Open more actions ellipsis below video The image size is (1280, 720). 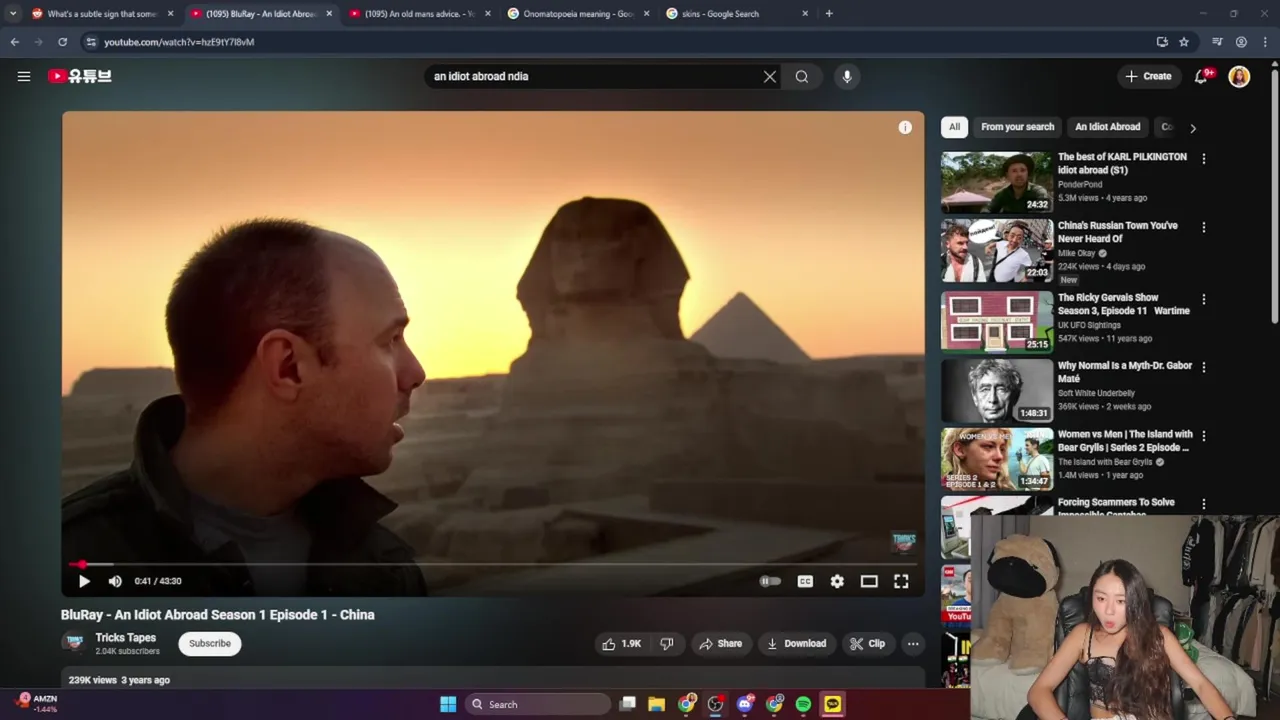[x=913, y=644]
